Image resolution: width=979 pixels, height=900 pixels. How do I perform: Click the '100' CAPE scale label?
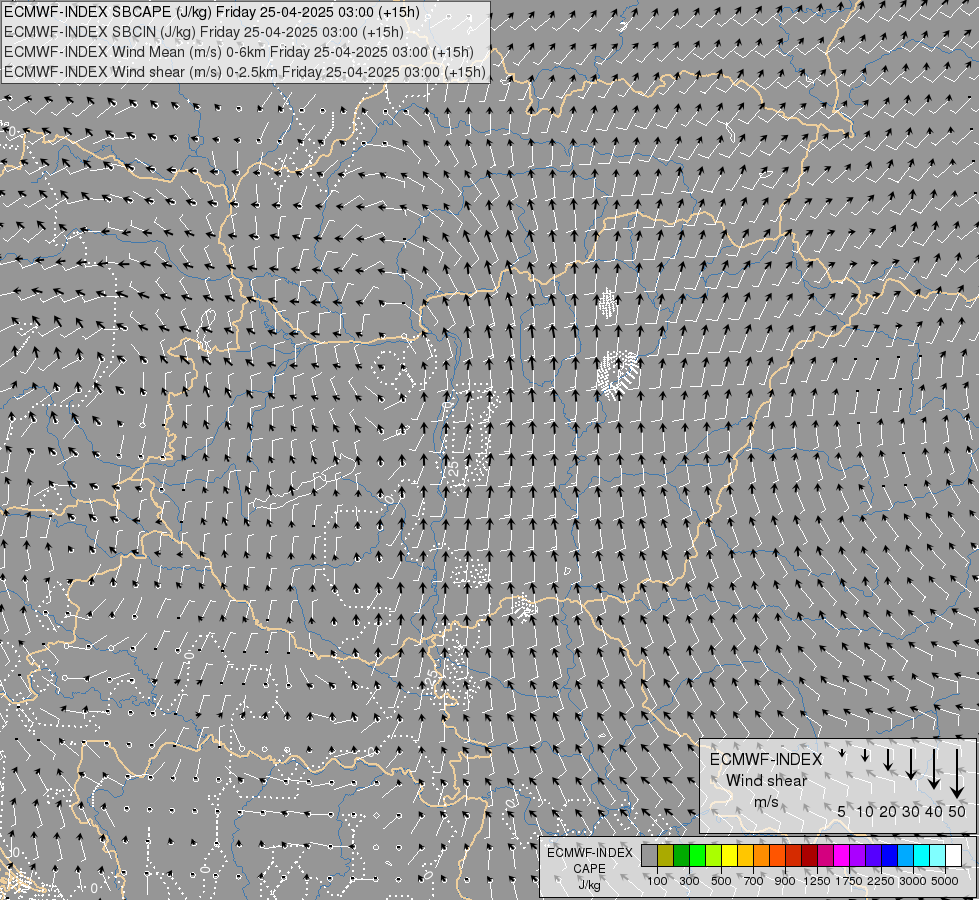[x=657, y=881]
